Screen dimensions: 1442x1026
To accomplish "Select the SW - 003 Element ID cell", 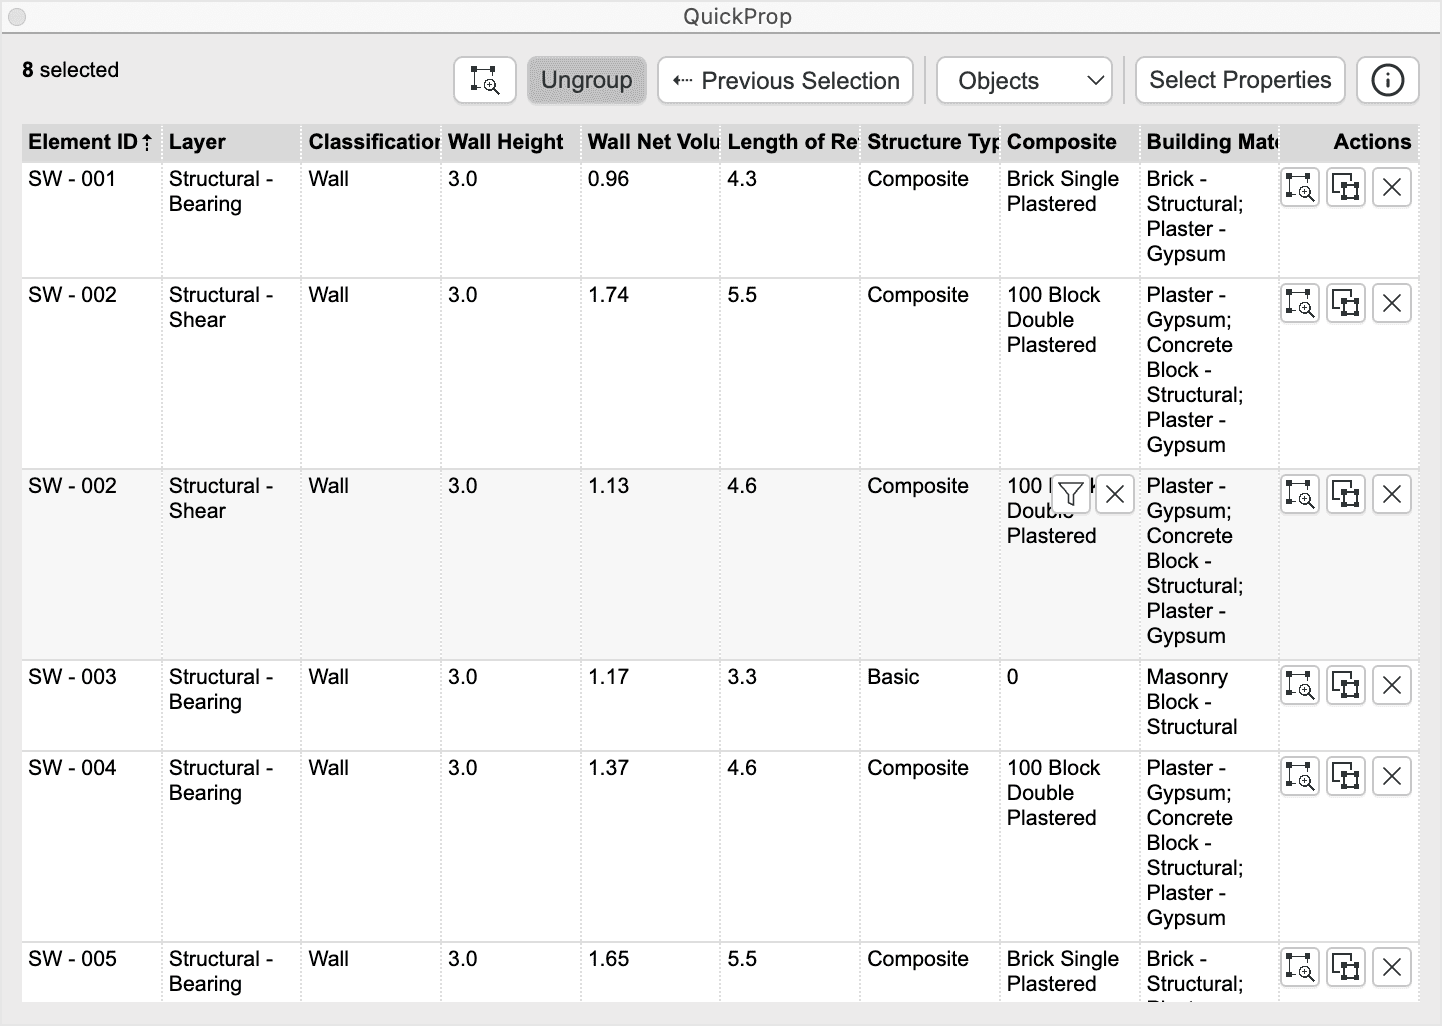I will [x=73, y=677].
